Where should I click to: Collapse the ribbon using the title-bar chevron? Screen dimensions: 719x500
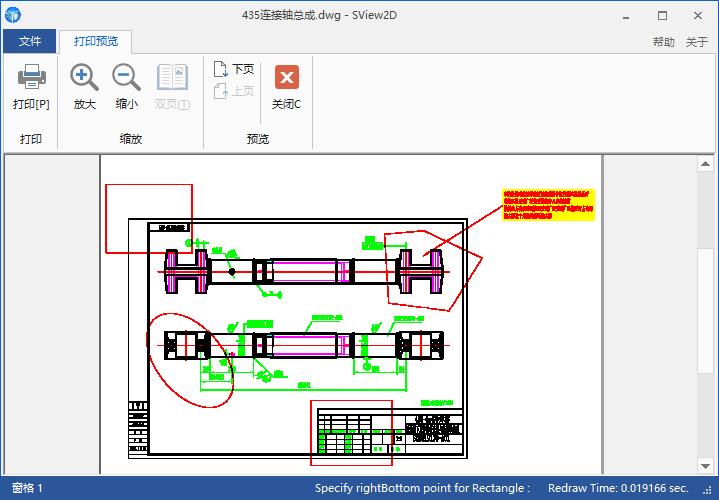click(x=578, y=16)
